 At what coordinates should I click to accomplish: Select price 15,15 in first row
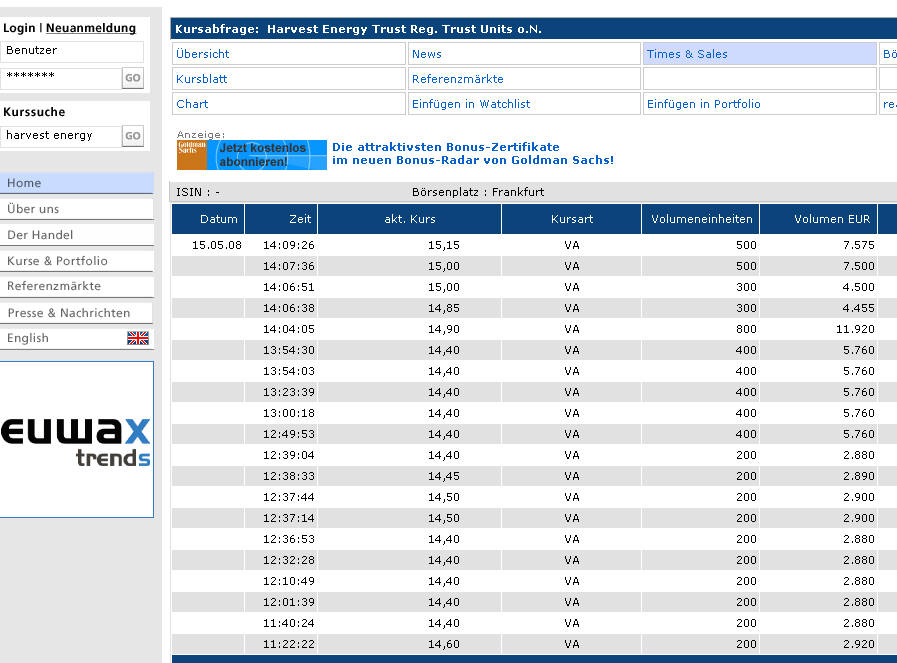(443, 245)
